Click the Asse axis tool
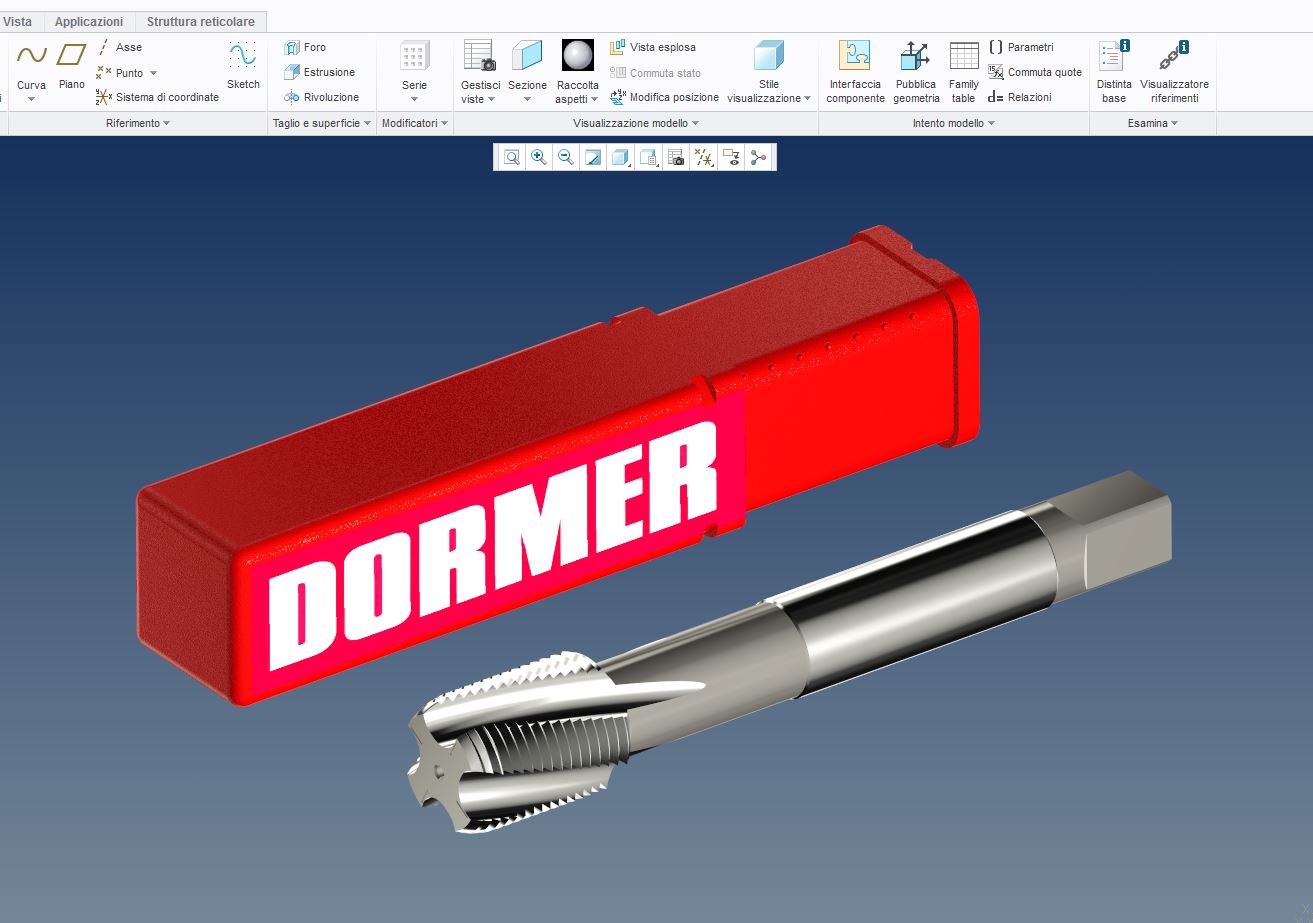Viewport: 1313px width, 923px height. 119,47
